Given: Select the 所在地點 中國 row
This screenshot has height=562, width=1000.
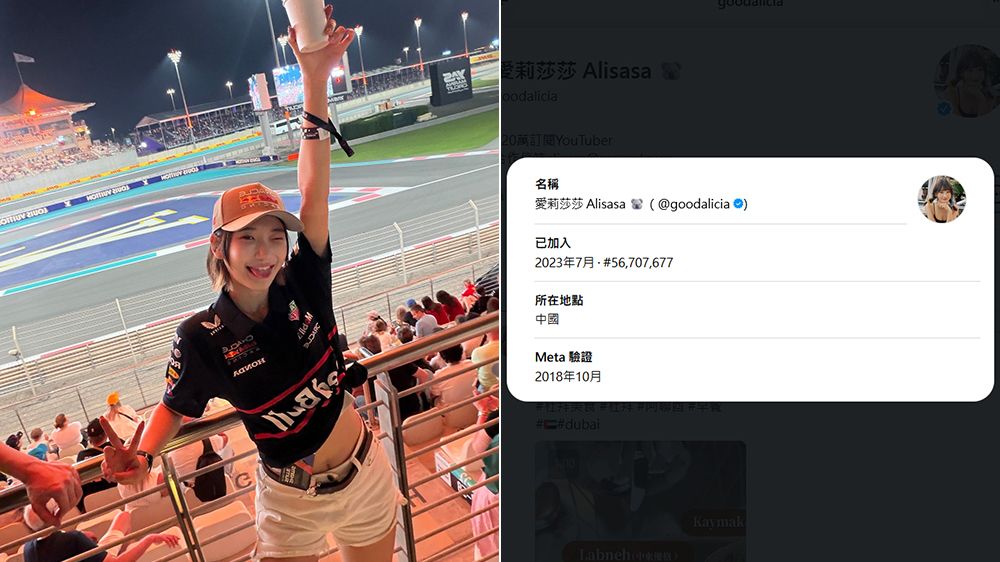Looking at the screenshot, I should pos(757,310).
